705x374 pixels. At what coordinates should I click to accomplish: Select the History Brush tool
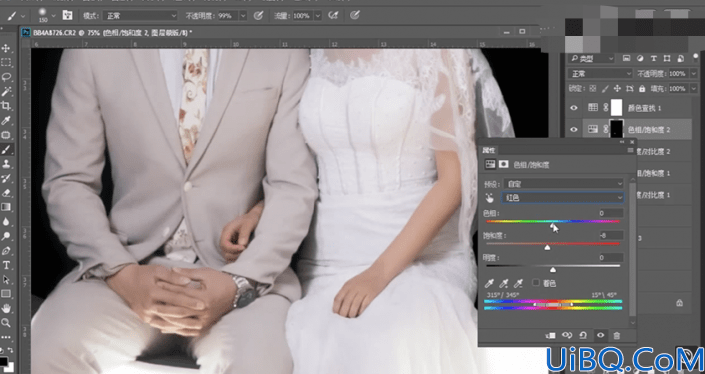[6, 178]
